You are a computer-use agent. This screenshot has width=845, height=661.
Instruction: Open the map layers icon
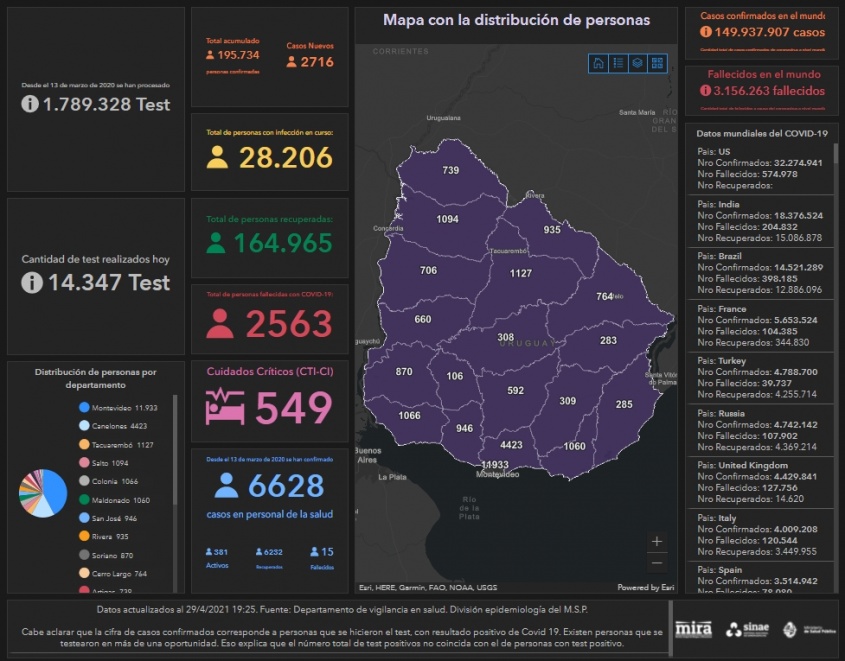637,63
